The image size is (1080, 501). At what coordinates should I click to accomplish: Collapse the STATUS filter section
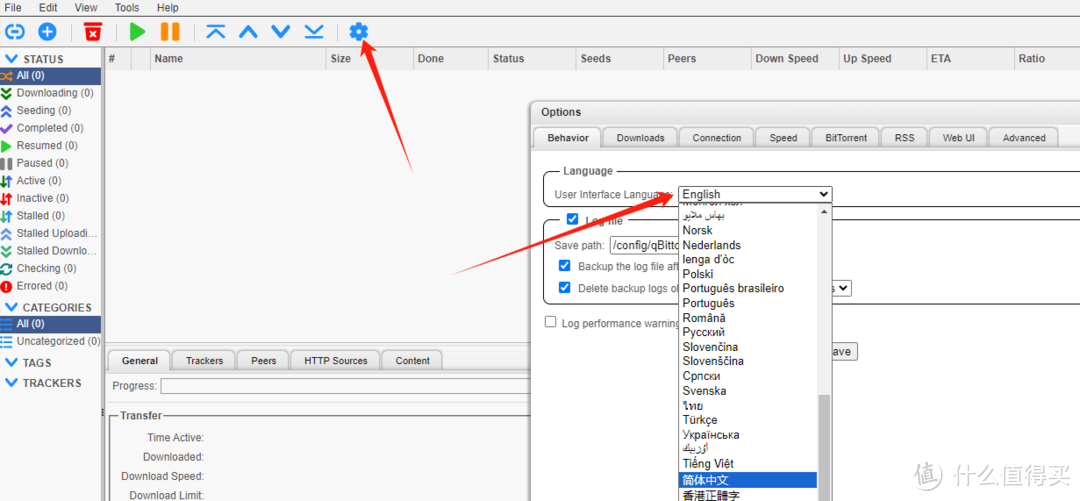point(12,59)
